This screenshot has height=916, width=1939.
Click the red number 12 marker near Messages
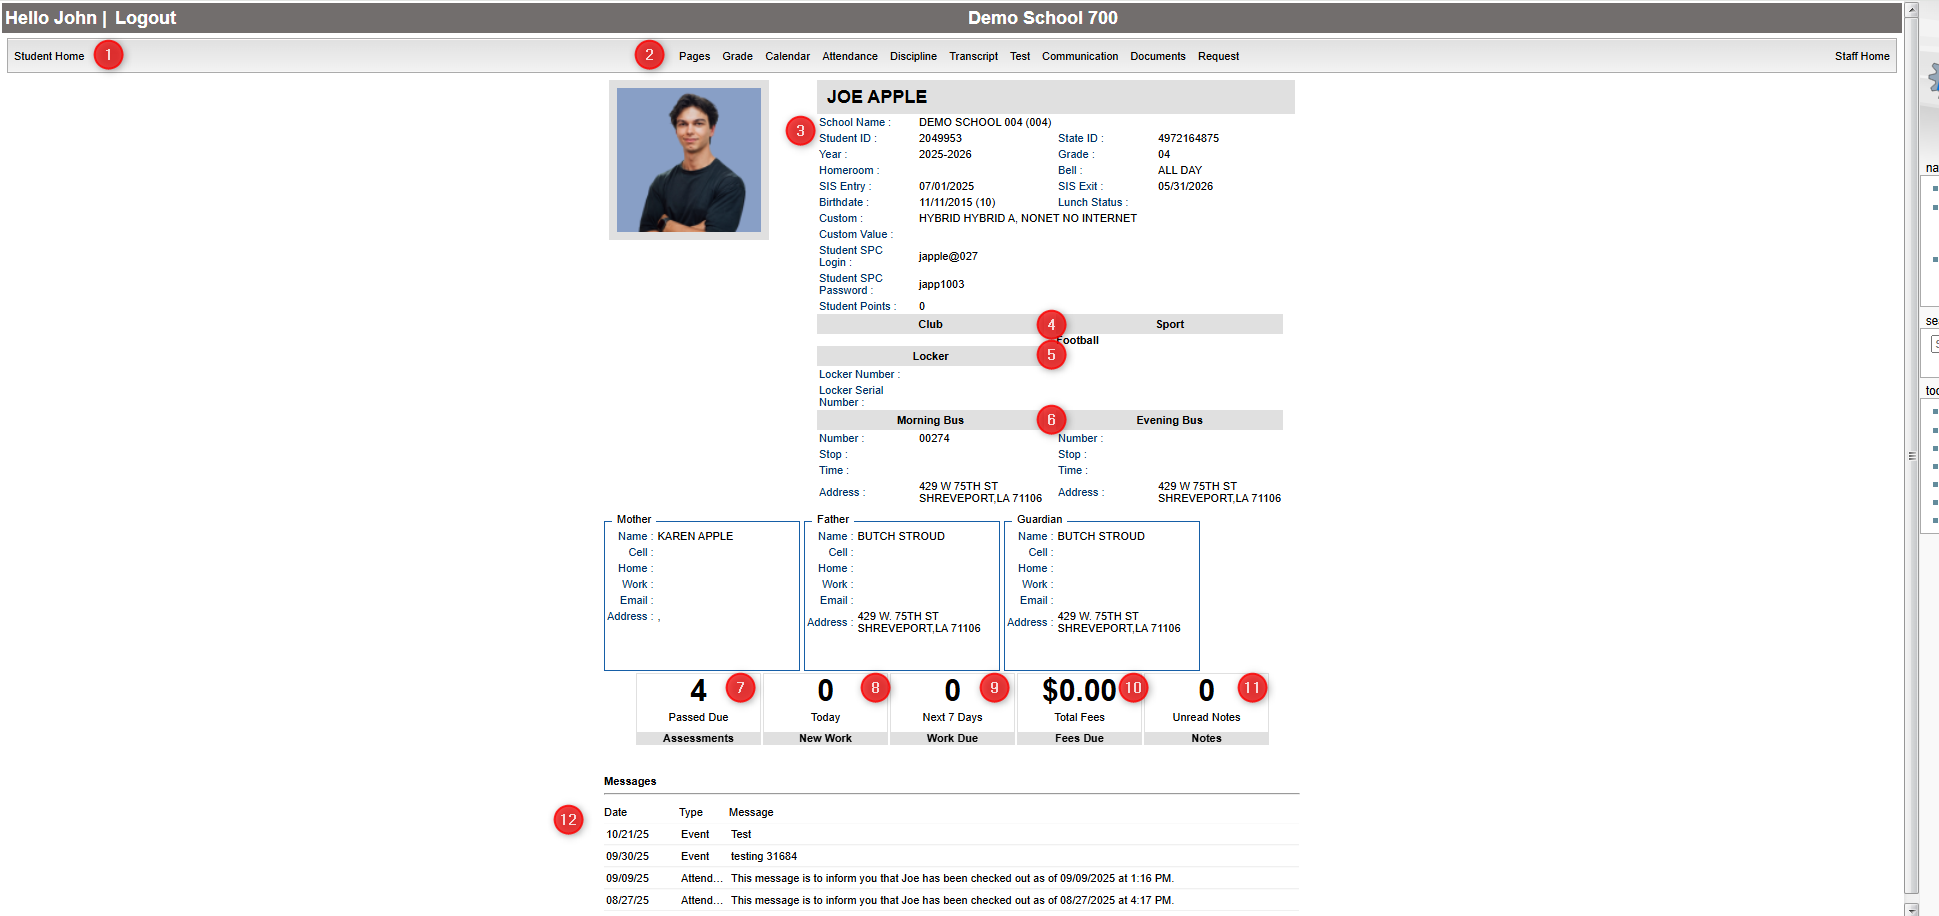568,820
